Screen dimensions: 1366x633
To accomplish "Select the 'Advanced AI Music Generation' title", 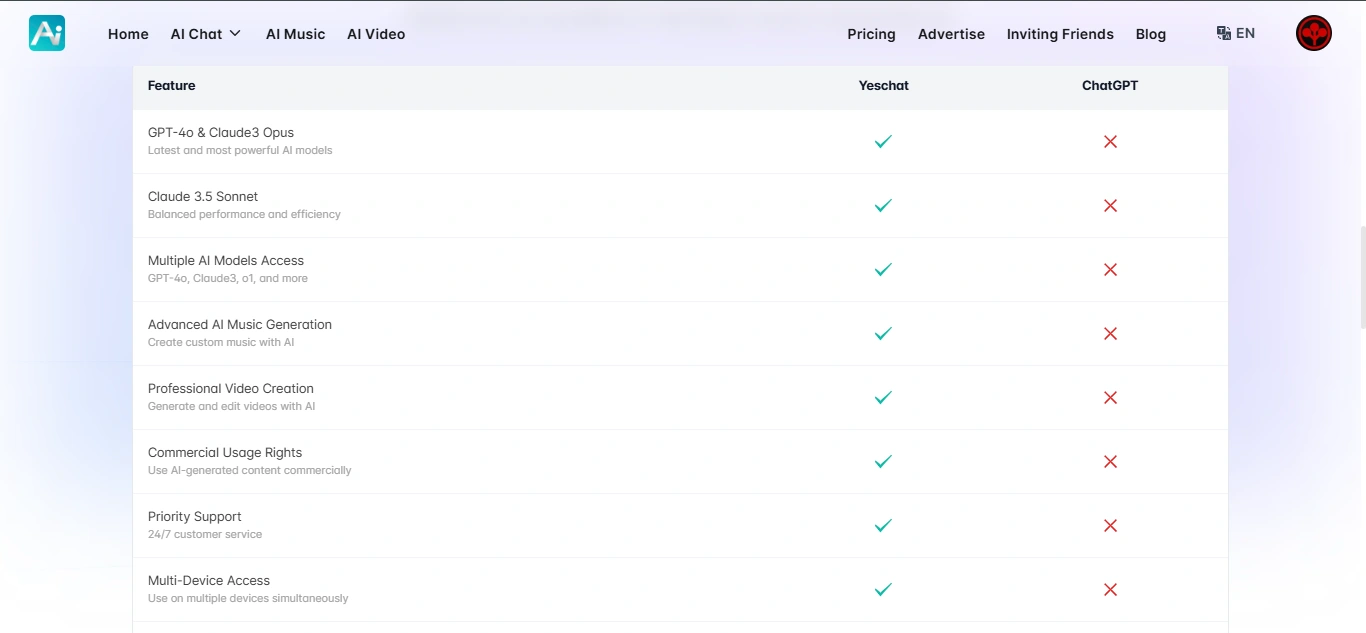I will tap(240, 325).
